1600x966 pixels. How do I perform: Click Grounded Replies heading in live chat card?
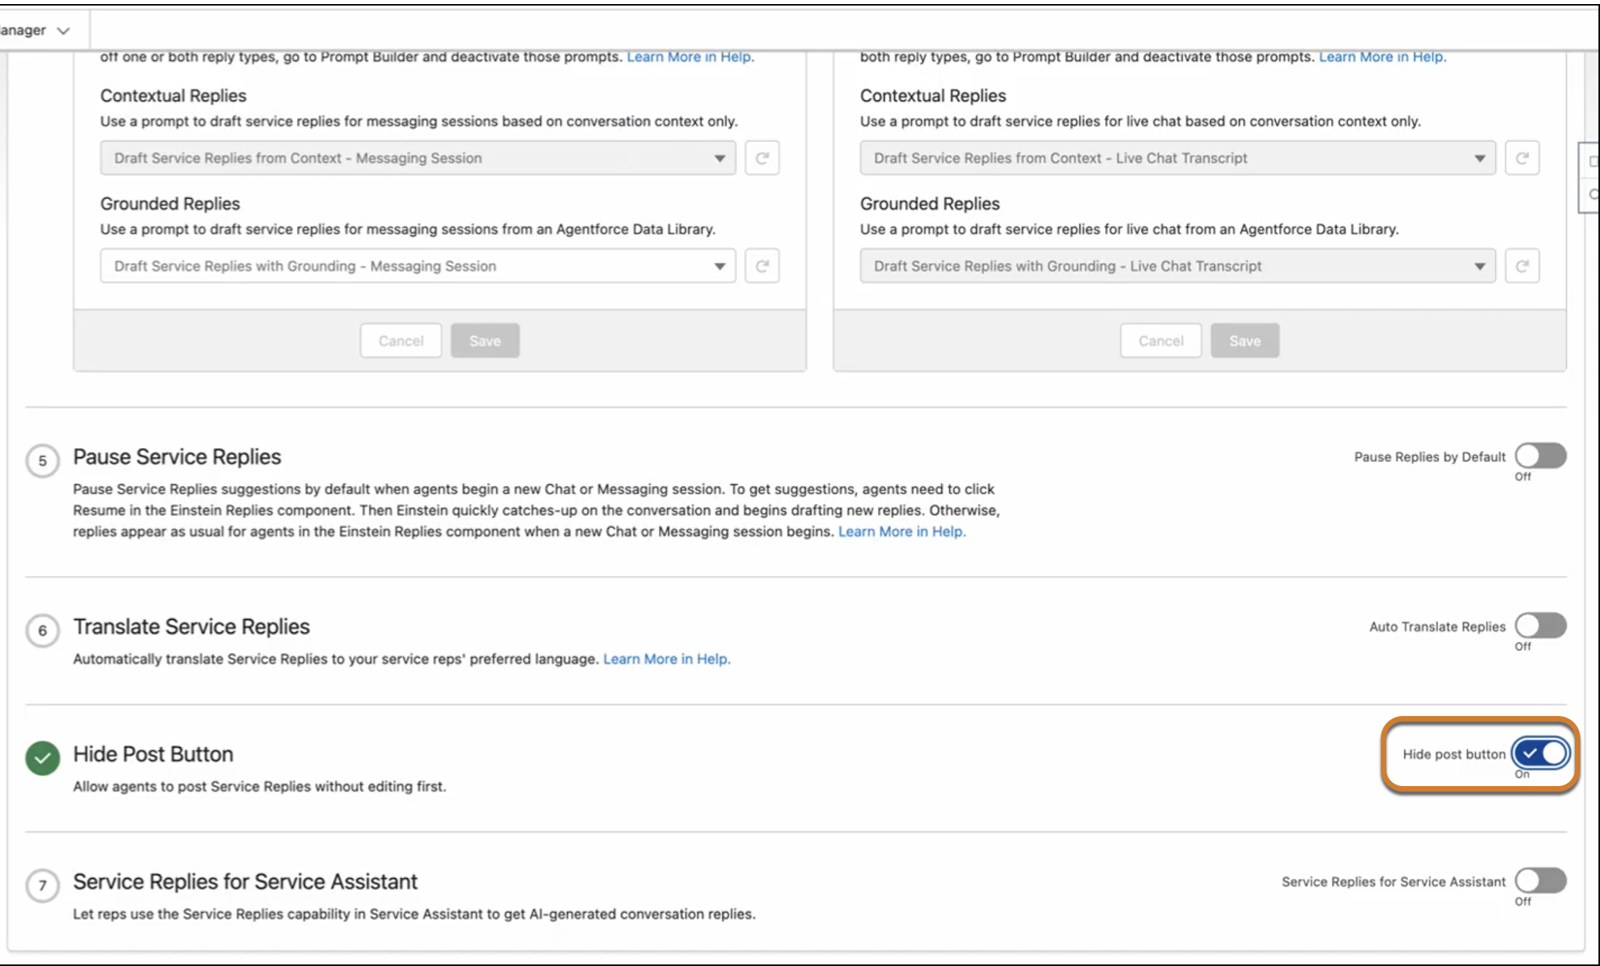point(930,204)
